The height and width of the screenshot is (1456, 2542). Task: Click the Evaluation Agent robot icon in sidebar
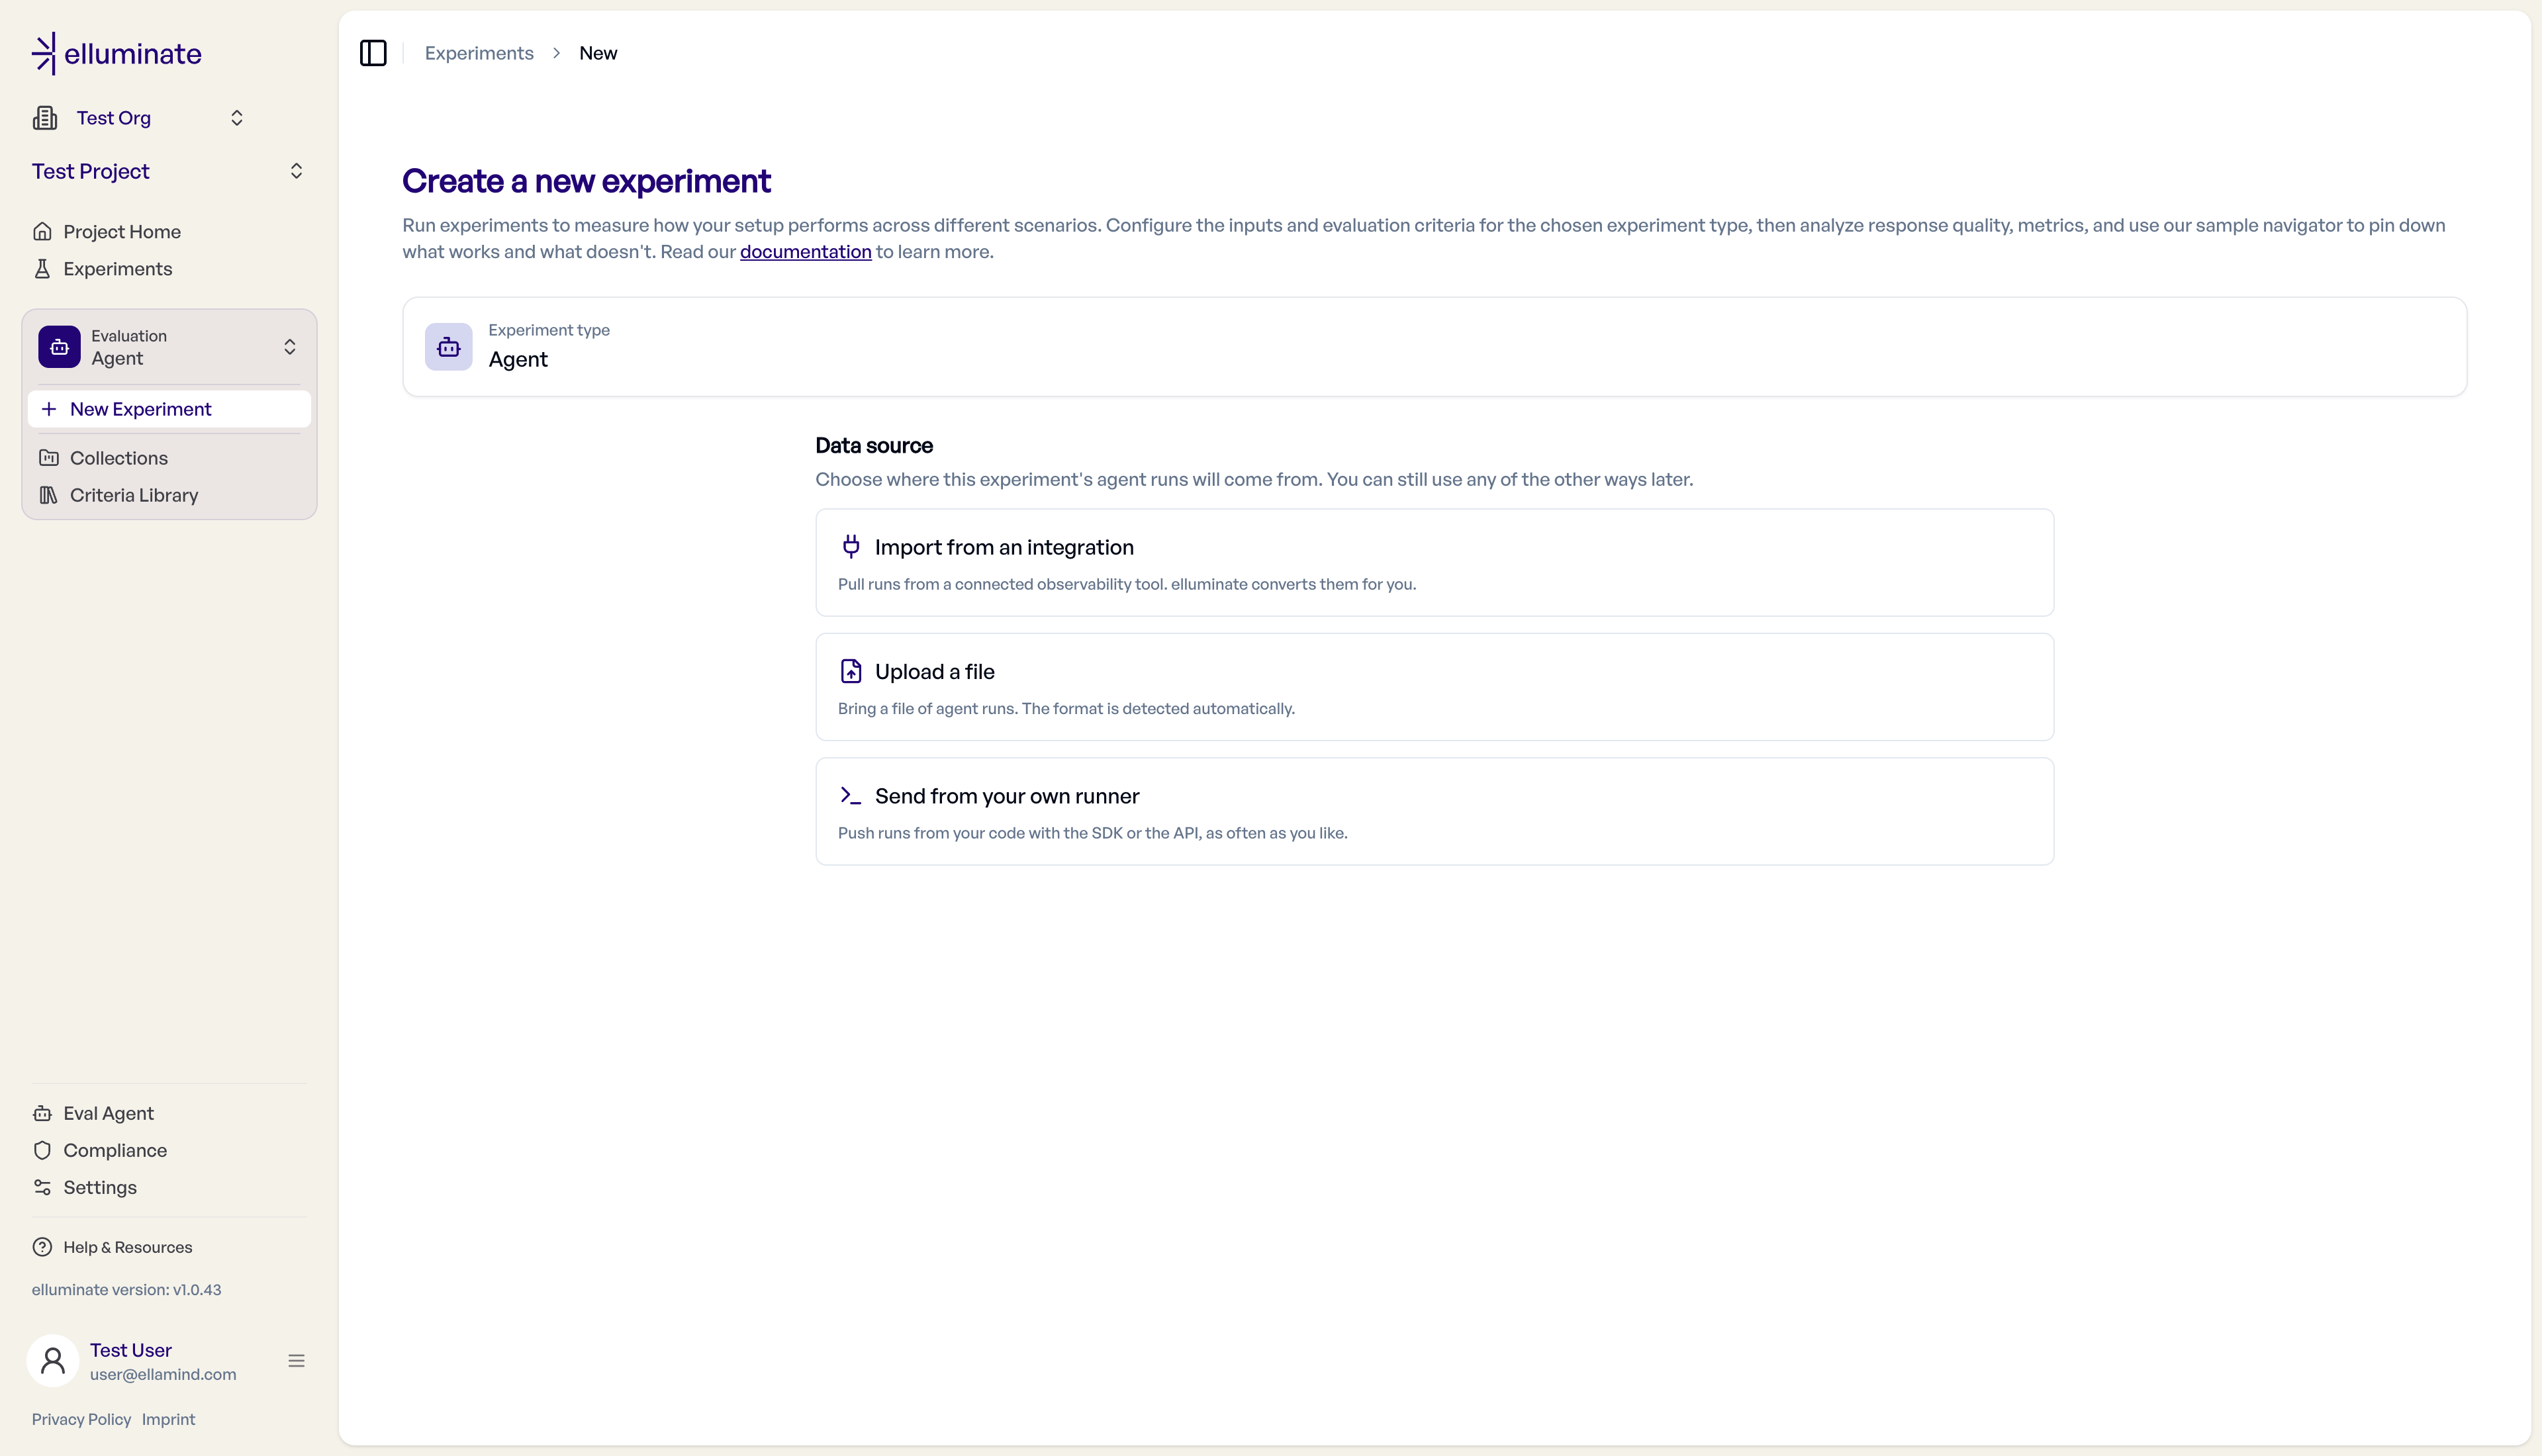coord(59,347)
